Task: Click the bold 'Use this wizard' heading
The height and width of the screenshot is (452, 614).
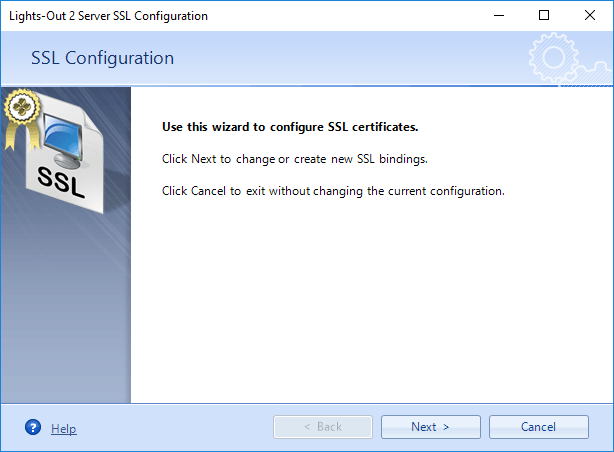Action: point(290,127)
